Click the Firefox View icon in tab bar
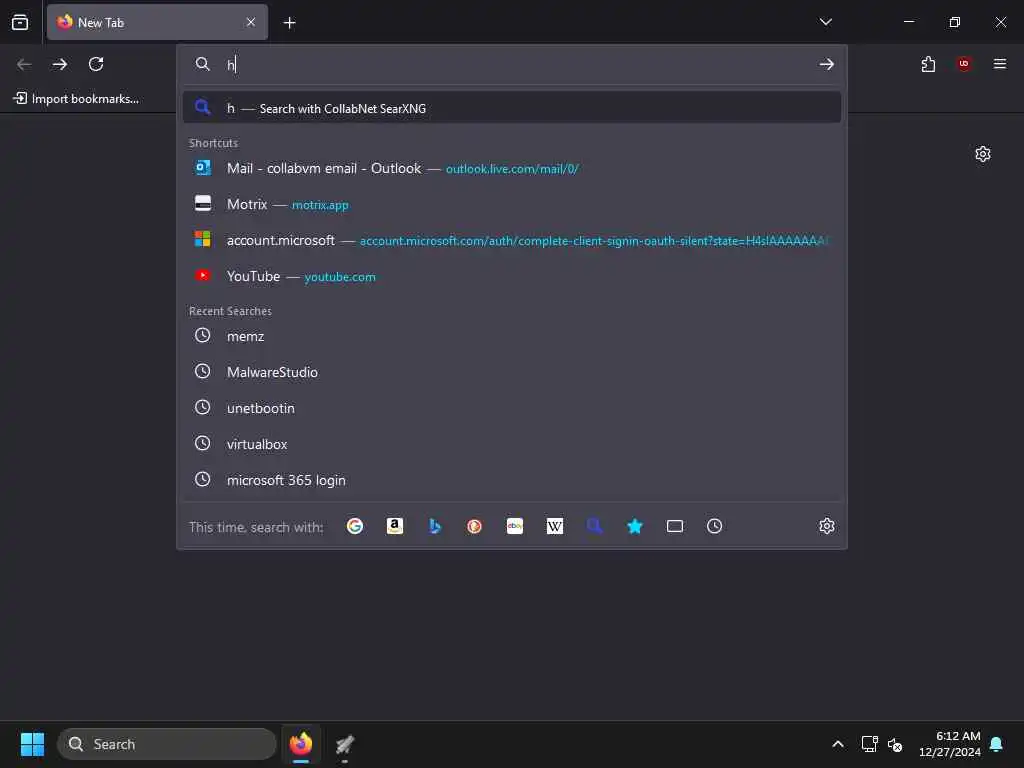 pos(20,22)
